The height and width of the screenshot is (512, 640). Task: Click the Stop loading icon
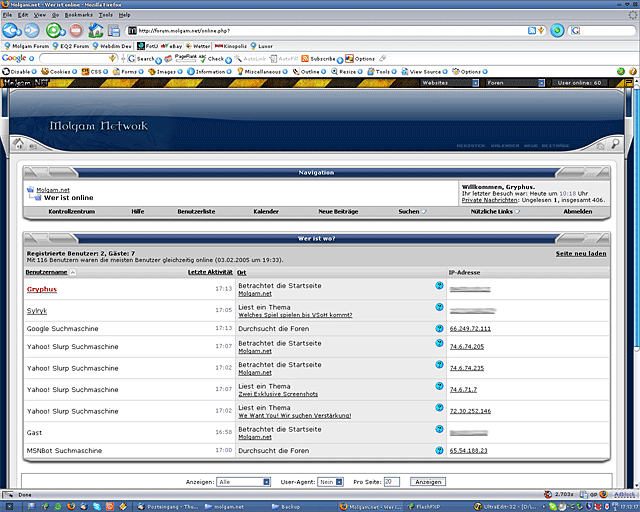point(75,30)
